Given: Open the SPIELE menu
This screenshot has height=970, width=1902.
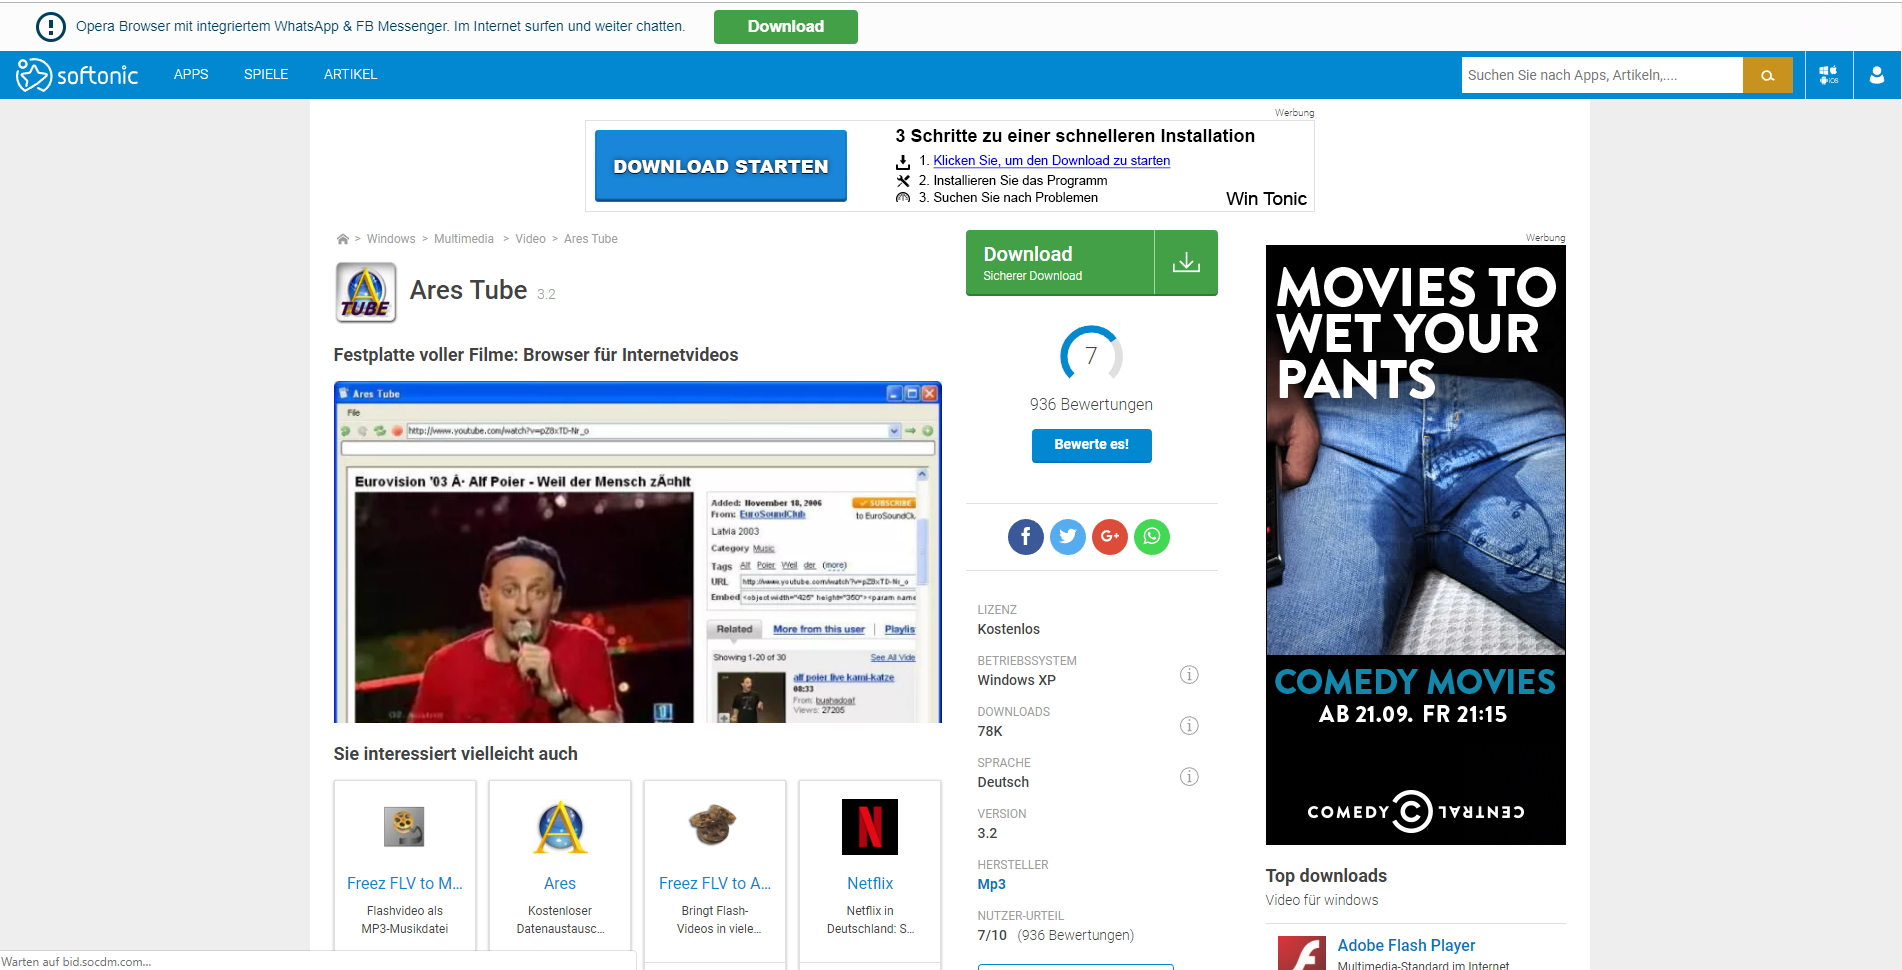Looking at the screenshot, I should 266,75.
